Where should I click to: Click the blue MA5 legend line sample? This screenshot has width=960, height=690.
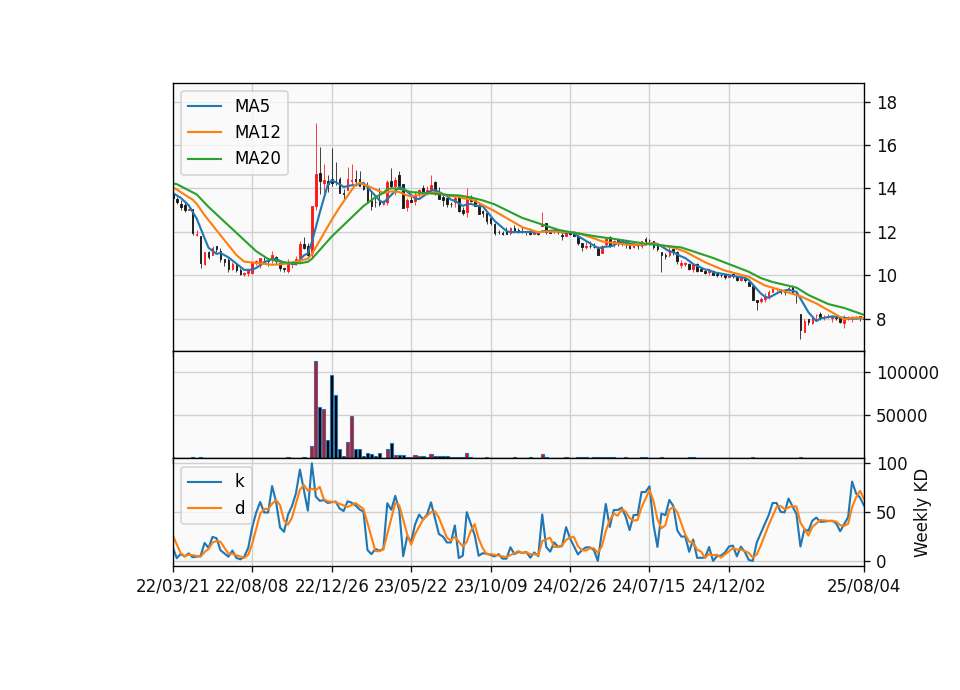[204, 106]
